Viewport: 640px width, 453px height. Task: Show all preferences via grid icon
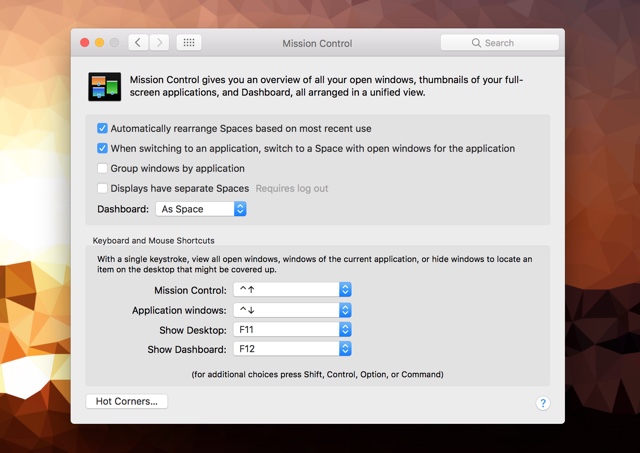click(189, 42)
